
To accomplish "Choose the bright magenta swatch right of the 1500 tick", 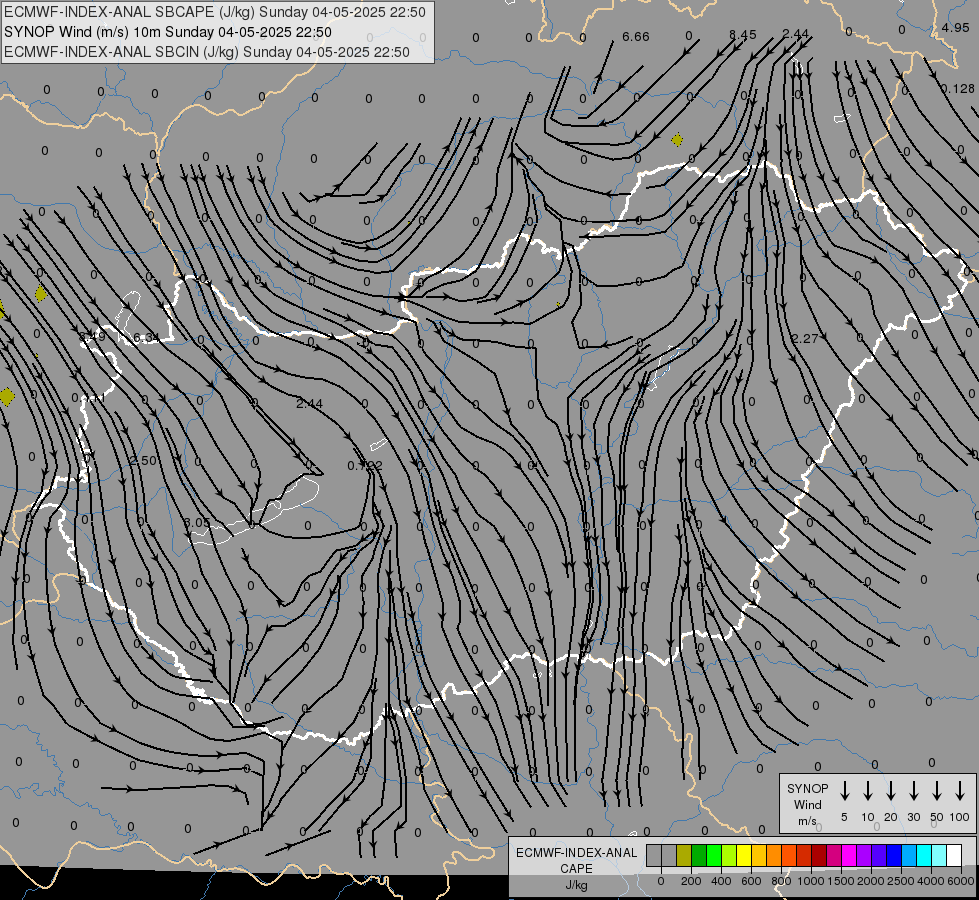I will click(849, 856).
